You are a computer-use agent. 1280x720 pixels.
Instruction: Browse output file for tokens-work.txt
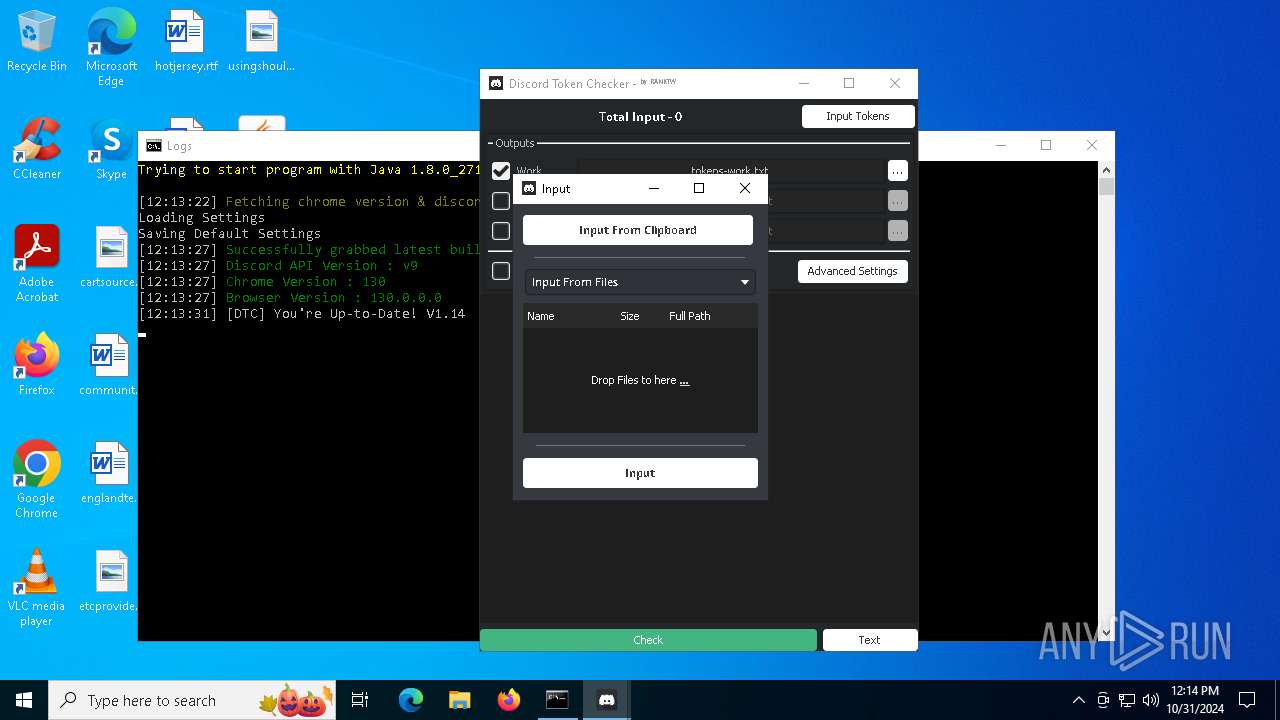click(x=898, y=171)
